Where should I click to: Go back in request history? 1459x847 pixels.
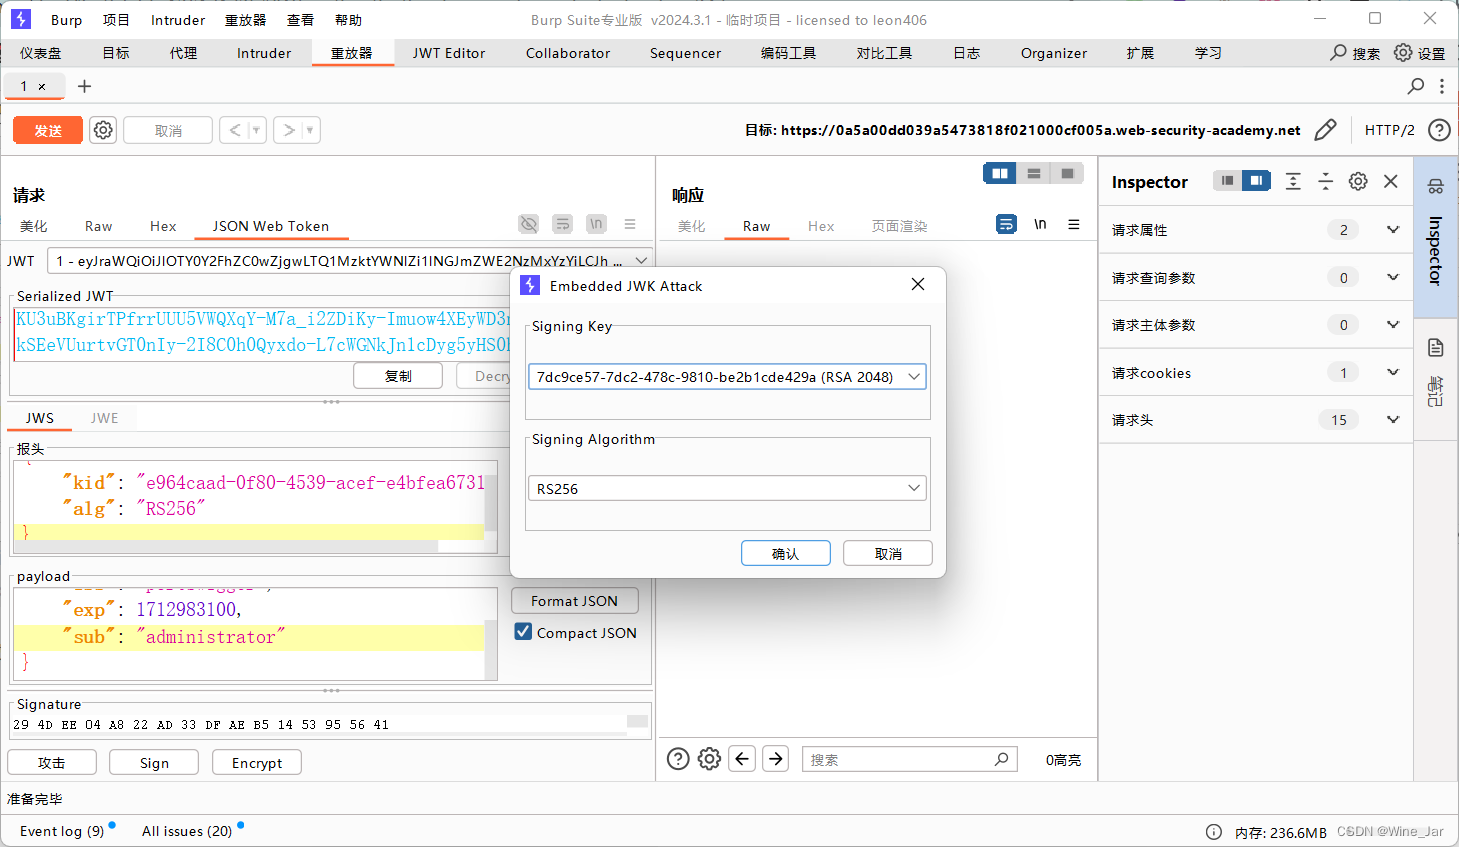pos(235,130)
